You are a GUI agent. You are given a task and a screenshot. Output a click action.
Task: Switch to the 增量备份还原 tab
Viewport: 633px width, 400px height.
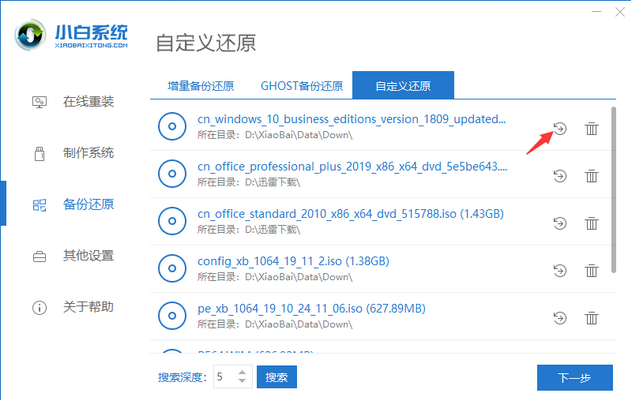pos(199,85)
